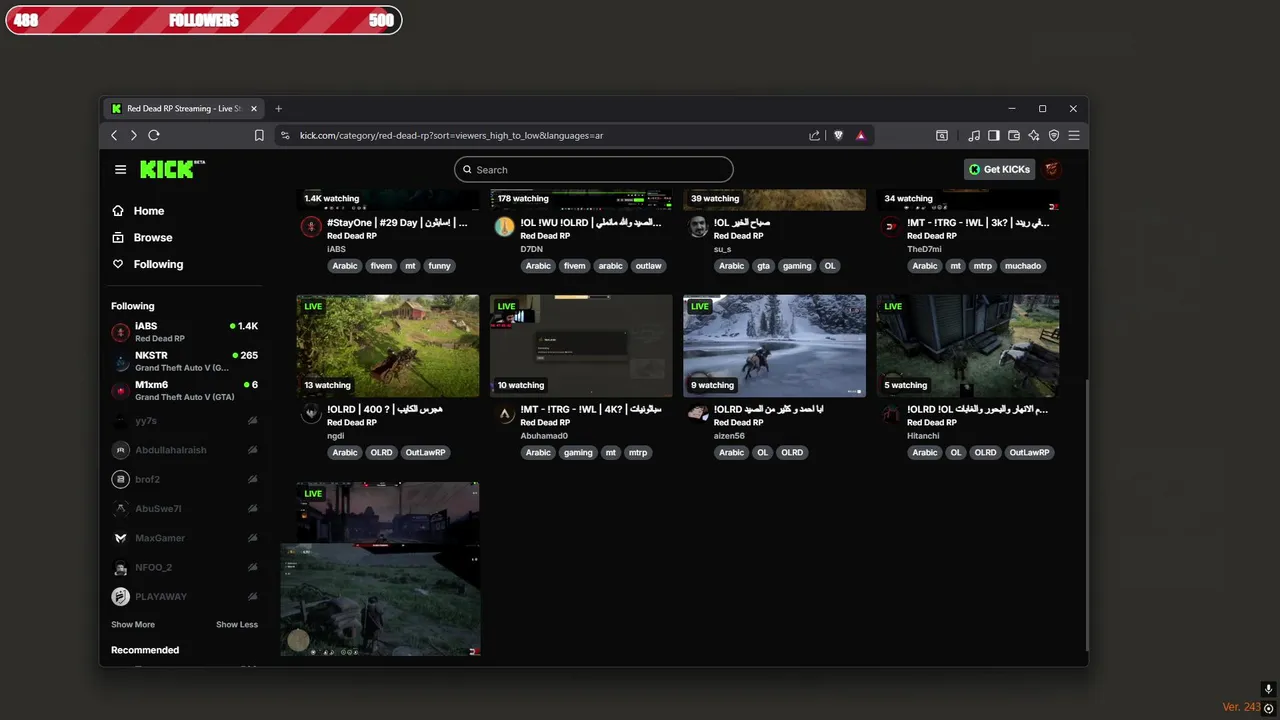Bookmark this page with the bookmark icon
1280x720 pixels.
point(259,135)
